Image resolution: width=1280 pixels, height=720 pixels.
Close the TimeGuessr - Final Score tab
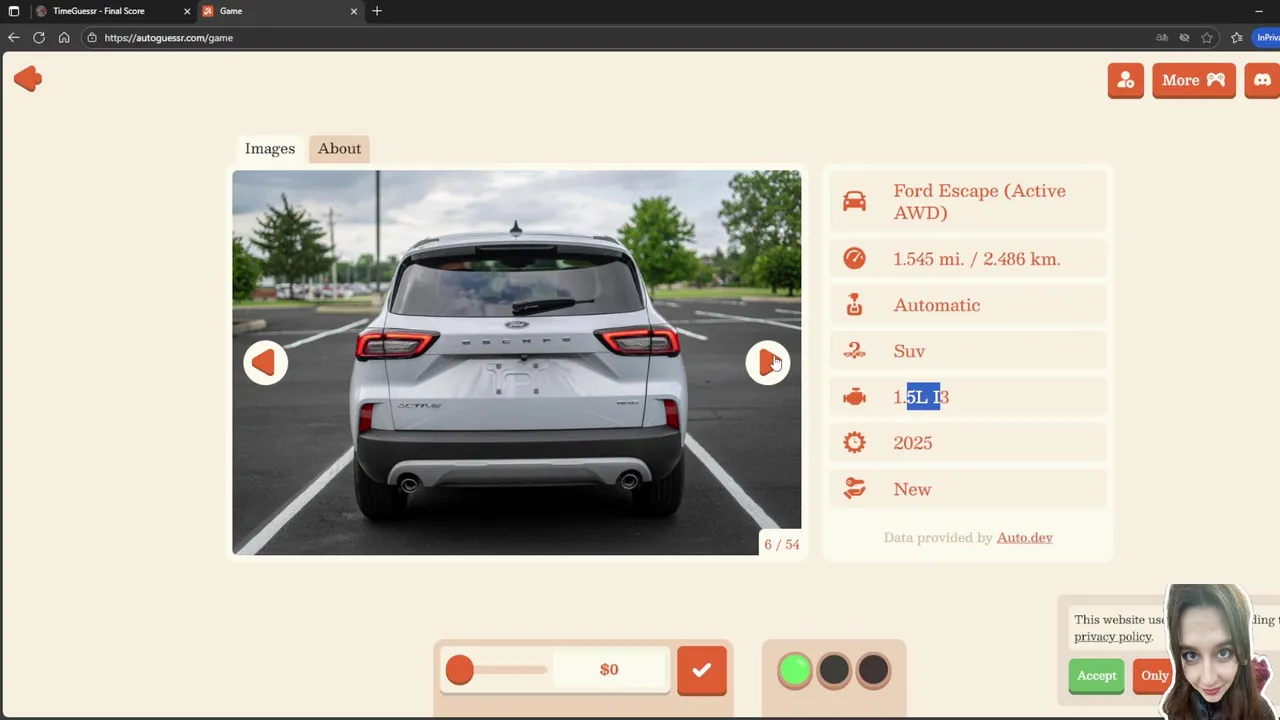click(x=187, y=11)
